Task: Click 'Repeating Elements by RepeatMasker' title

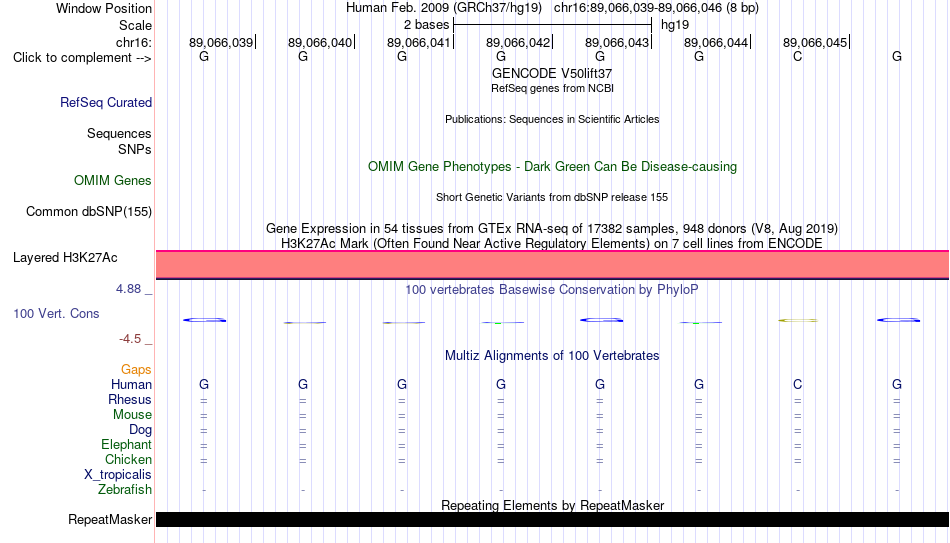Action: pos(552,505)
